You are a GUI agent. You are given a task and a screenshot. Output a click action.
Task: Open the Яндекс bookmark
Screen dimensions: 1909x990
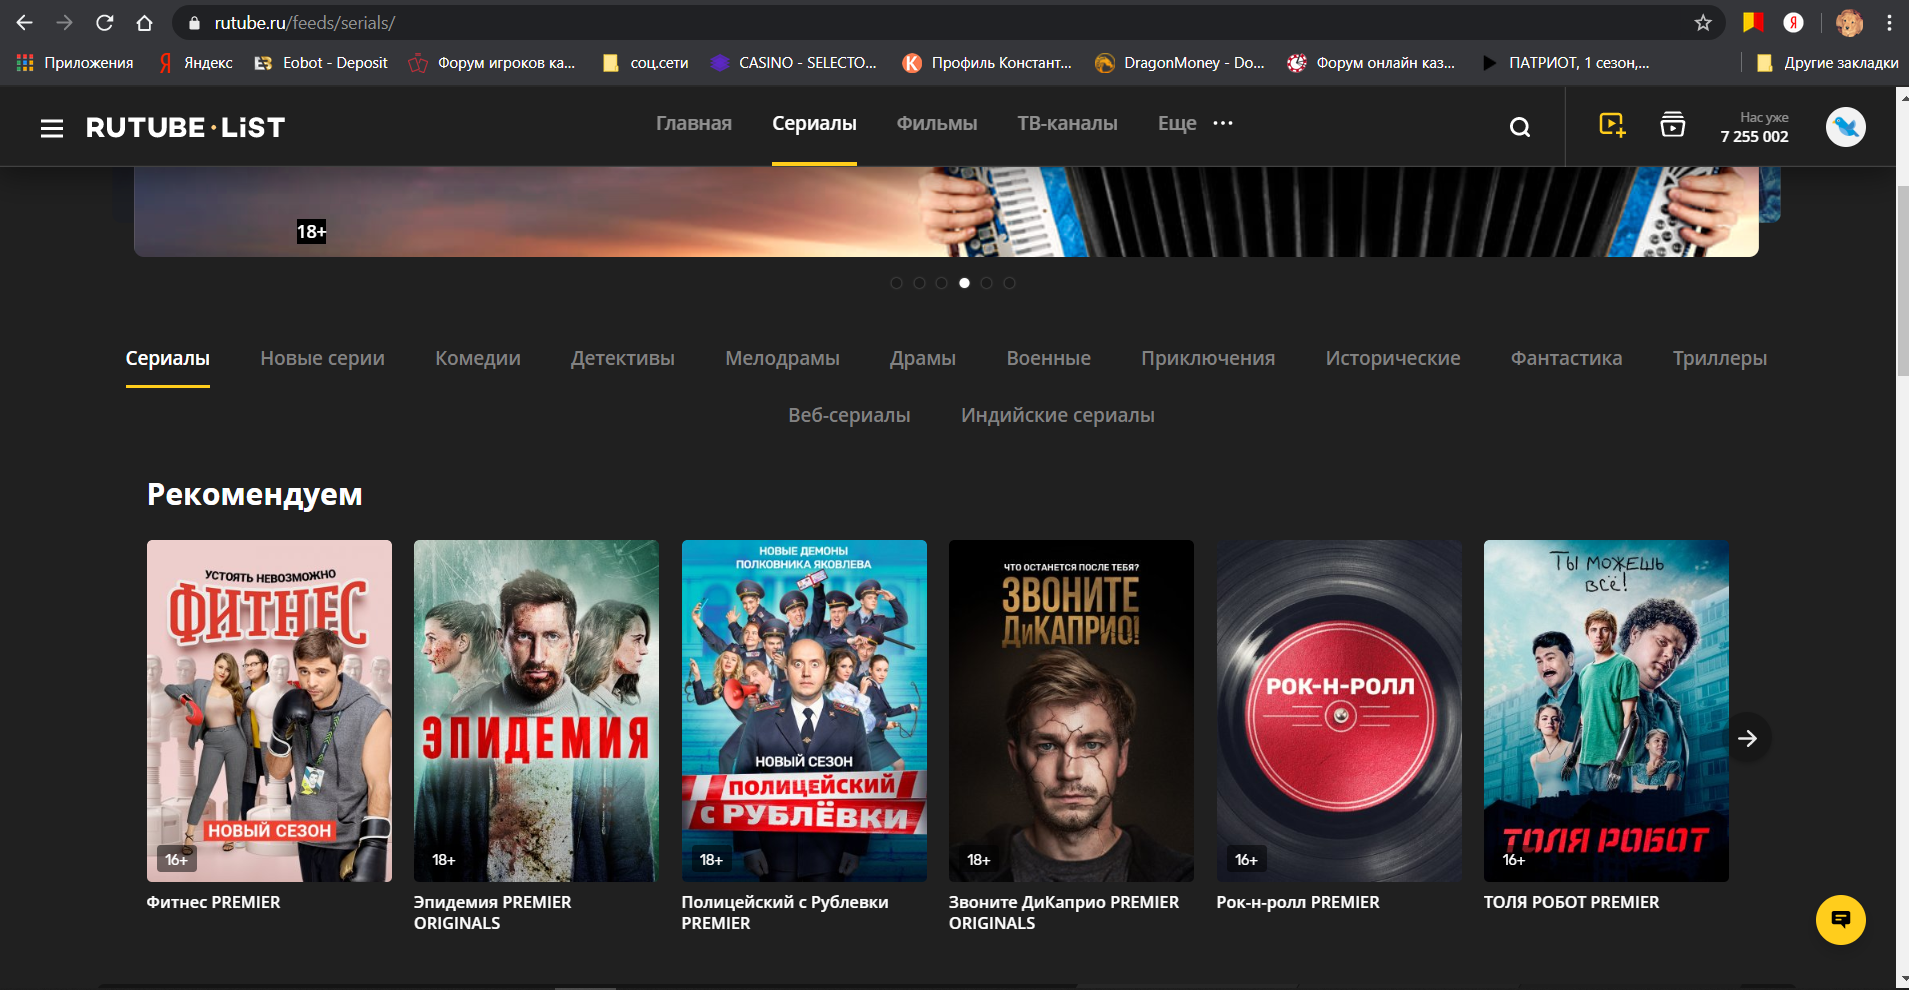pyautogui.click(x=196, y=62)
